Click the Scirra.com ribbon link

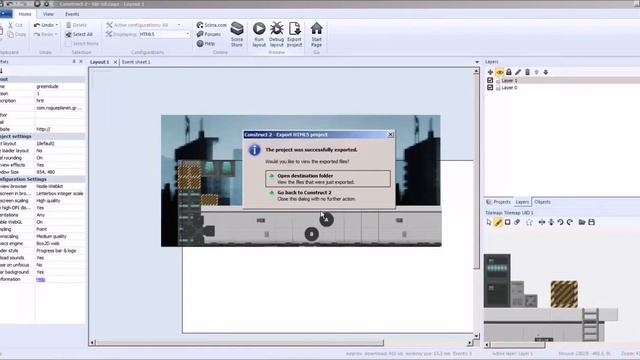pyautogui.click(x=211, y=25)
